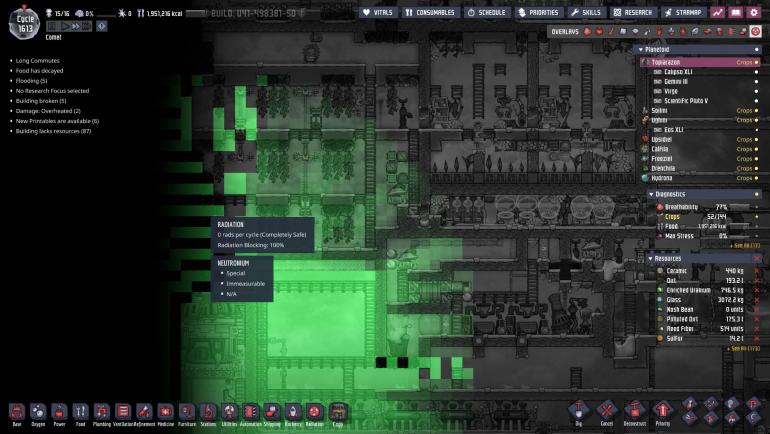Open the Schedule screen
Image resolution: width=770 pixels, height=434 pixels.
click(486, 12)
